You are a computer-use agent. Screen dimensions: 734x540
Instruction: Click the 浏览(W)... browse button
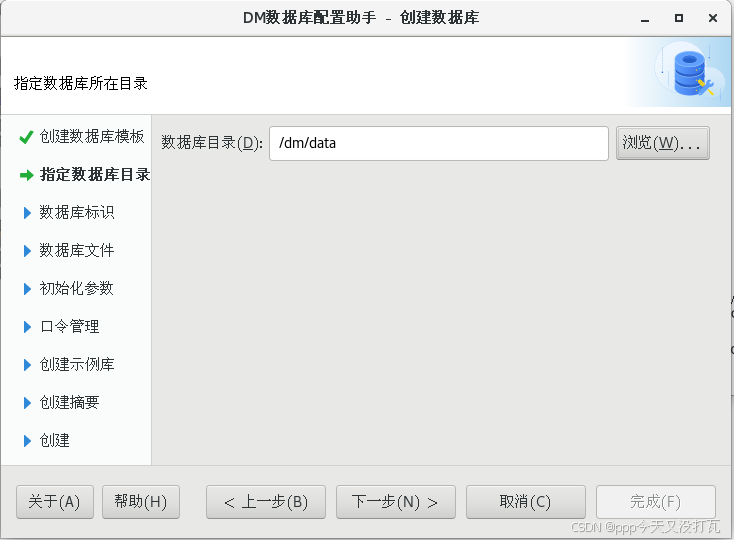click(x=662, y=143)
